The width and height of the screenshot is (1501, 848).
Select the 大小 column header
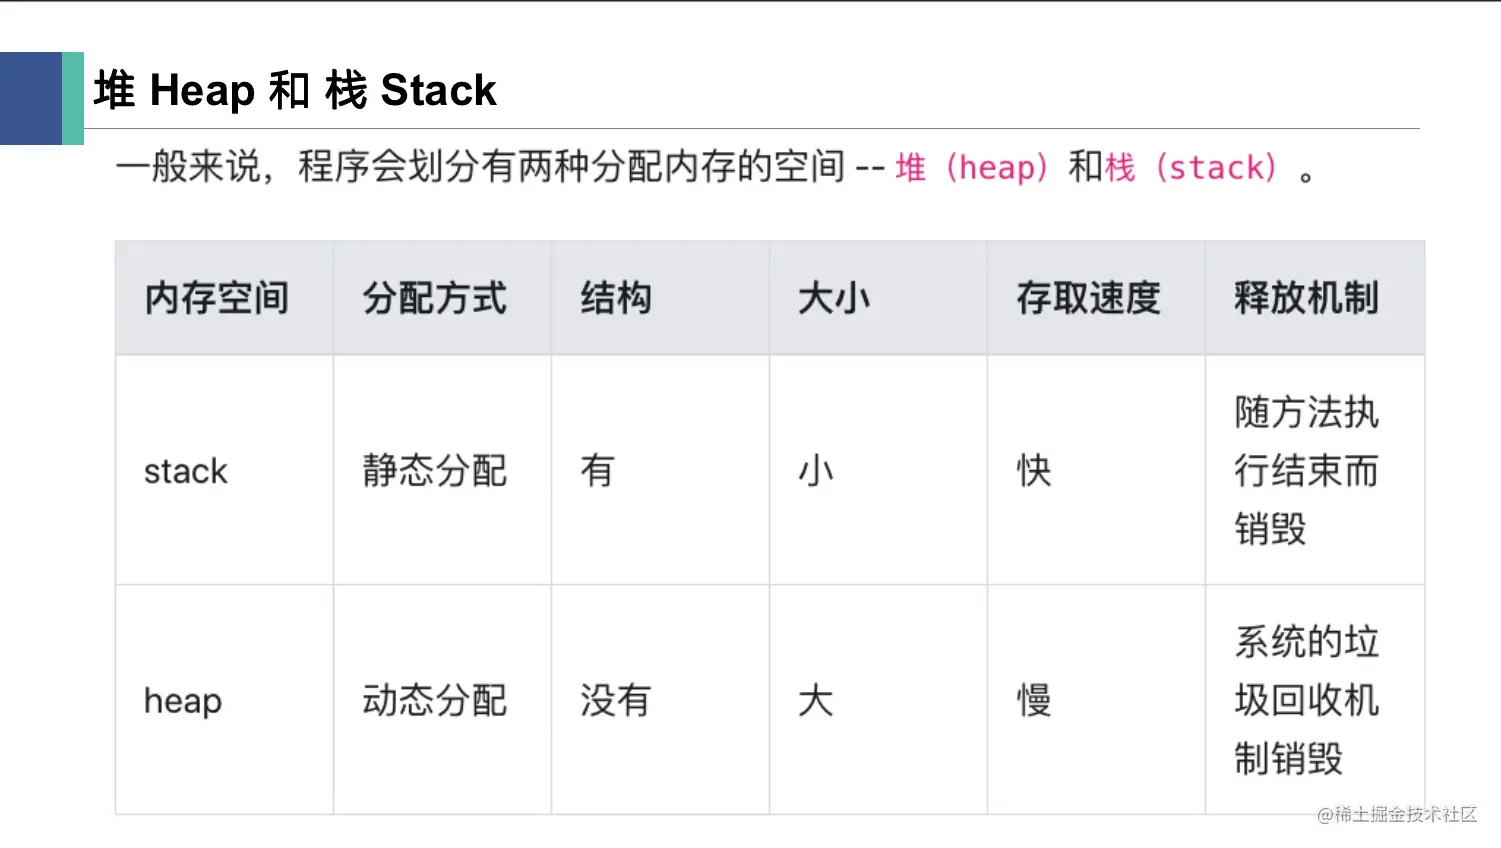[x=878, y=298]
